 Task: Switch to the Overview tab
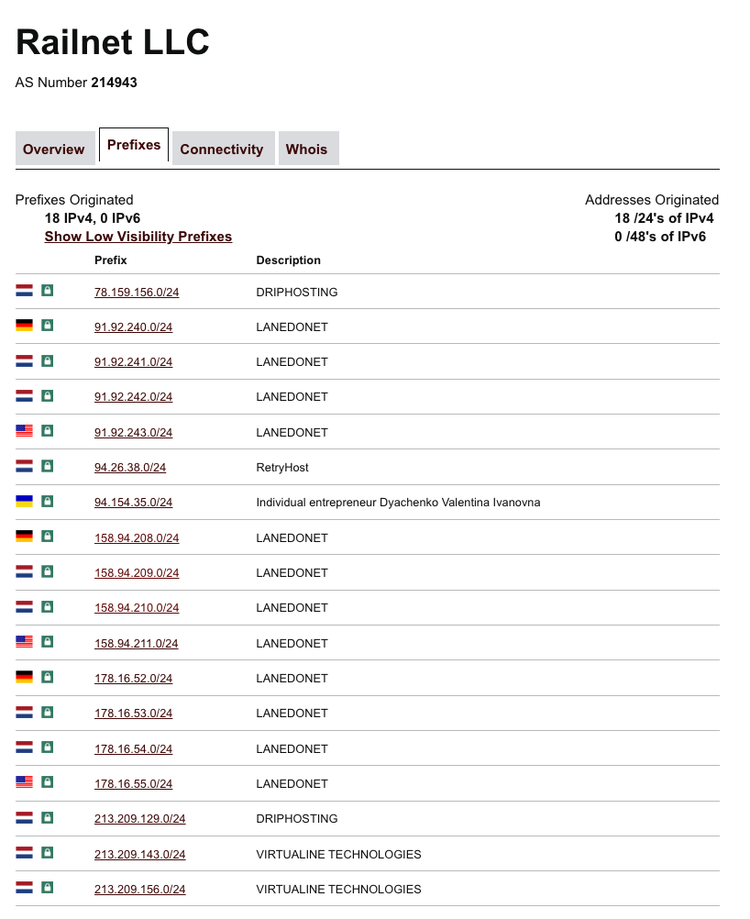(53, 149)
